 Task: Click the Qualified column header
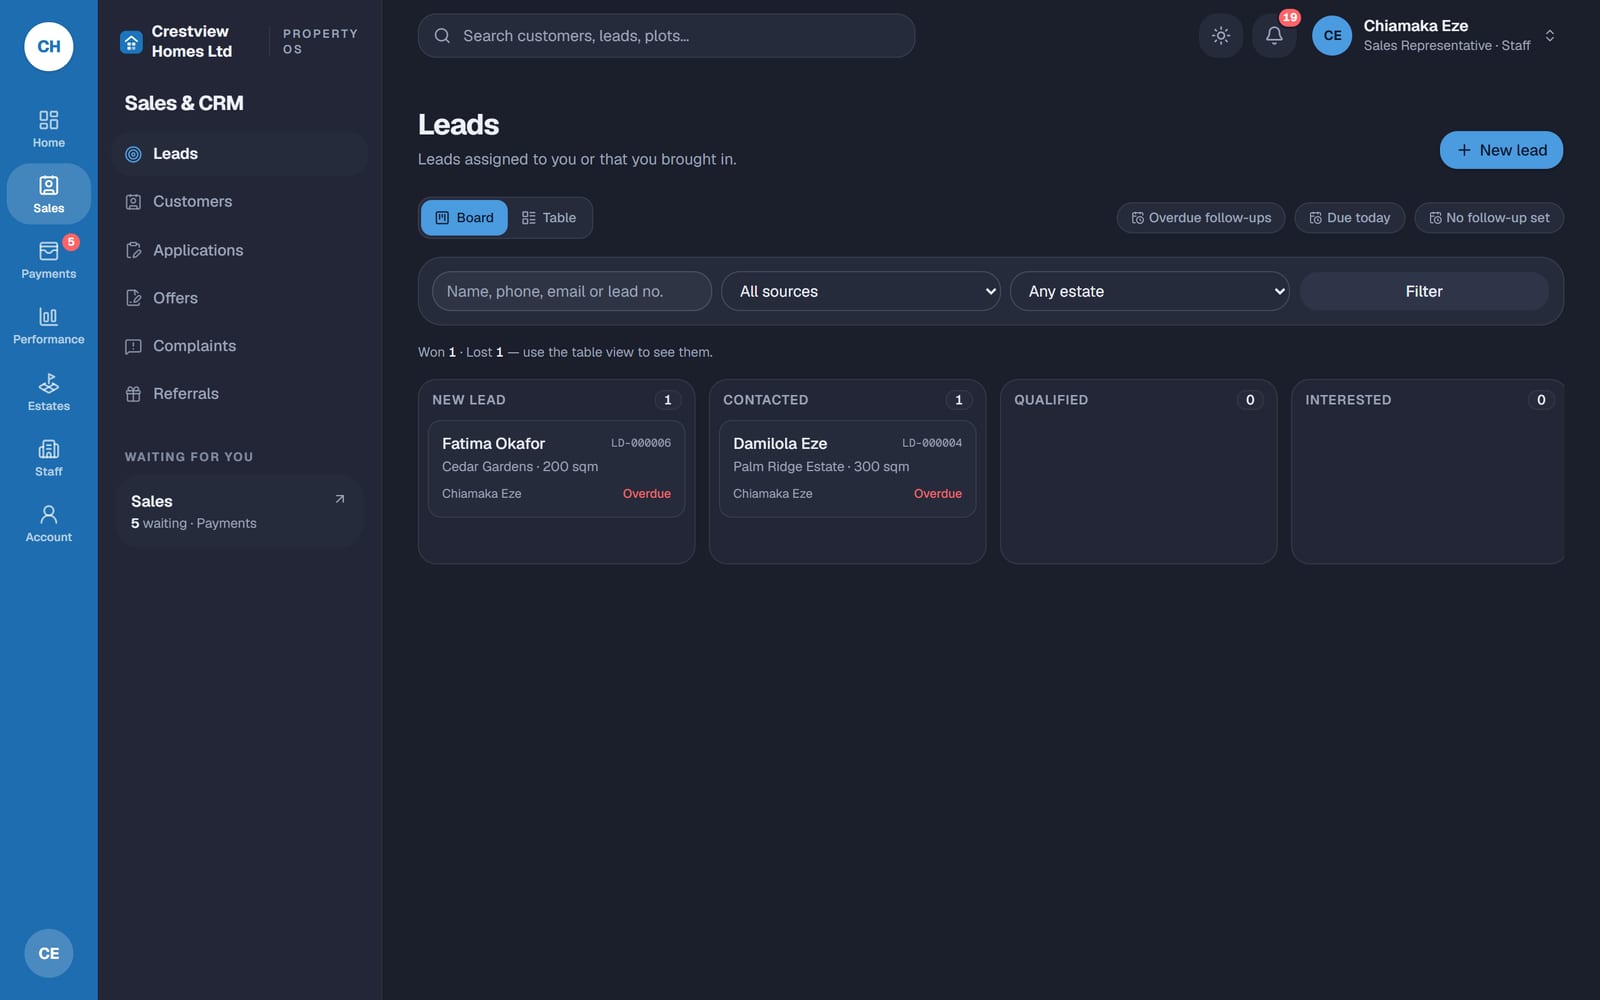point(1051,400)
